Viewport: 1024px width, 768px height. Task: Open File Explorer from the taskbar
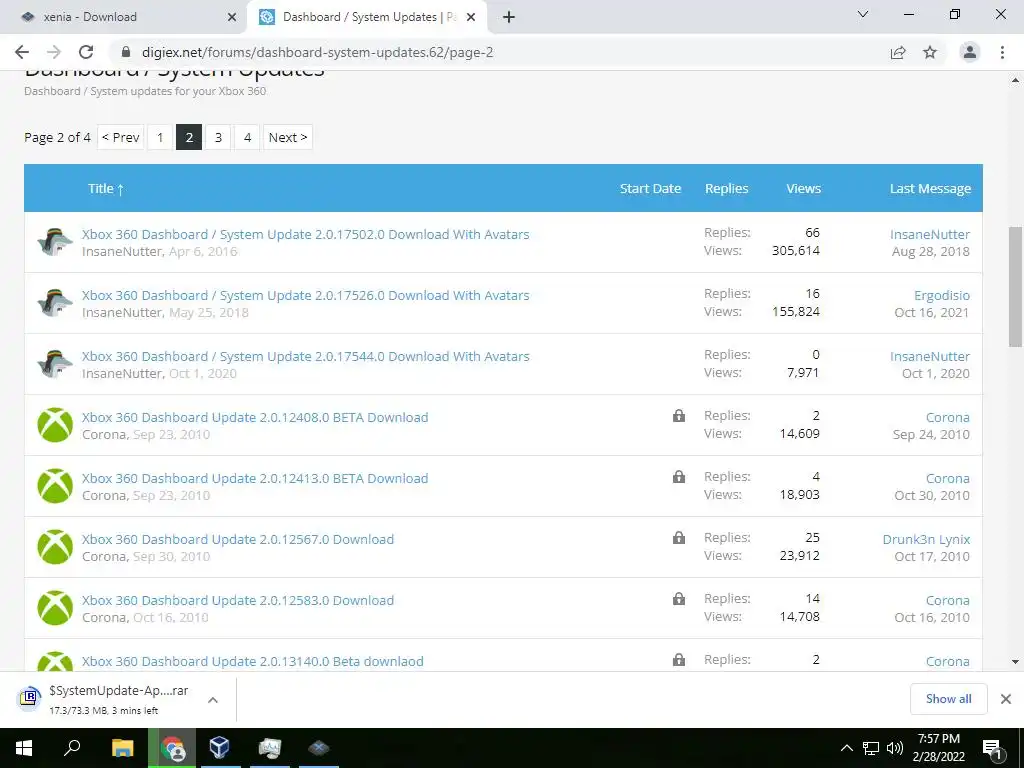(122, 748)
